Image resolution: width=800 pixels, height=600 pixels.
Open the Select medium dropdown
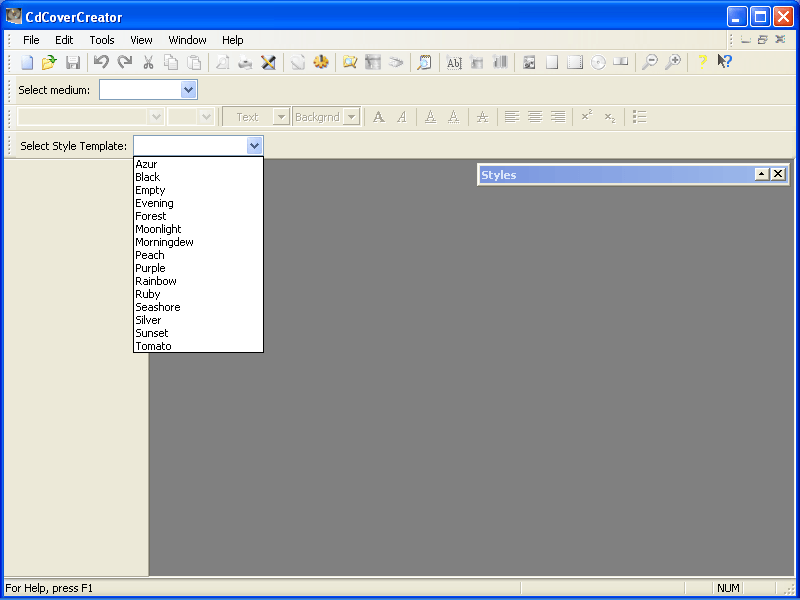[x=188, y=90]
